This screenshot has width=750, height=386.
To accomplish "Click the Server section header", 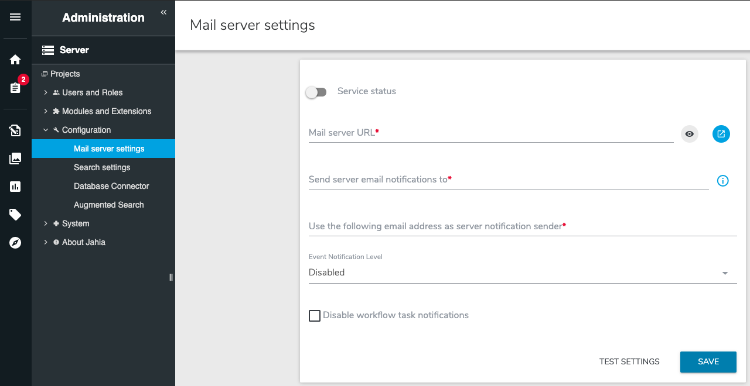I will click(x=103, y=50).
